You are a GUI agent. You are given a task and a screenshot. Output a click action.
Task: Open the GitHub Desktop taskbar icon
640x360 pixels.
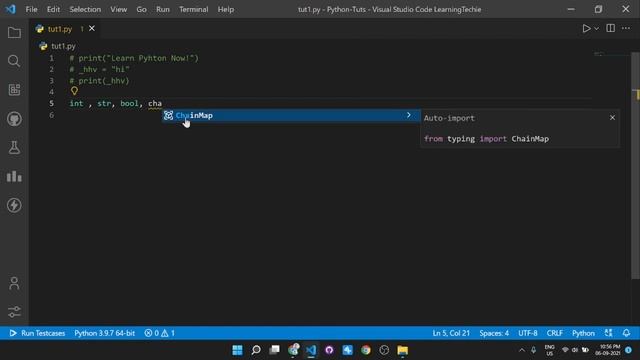[x=329, y=350]
